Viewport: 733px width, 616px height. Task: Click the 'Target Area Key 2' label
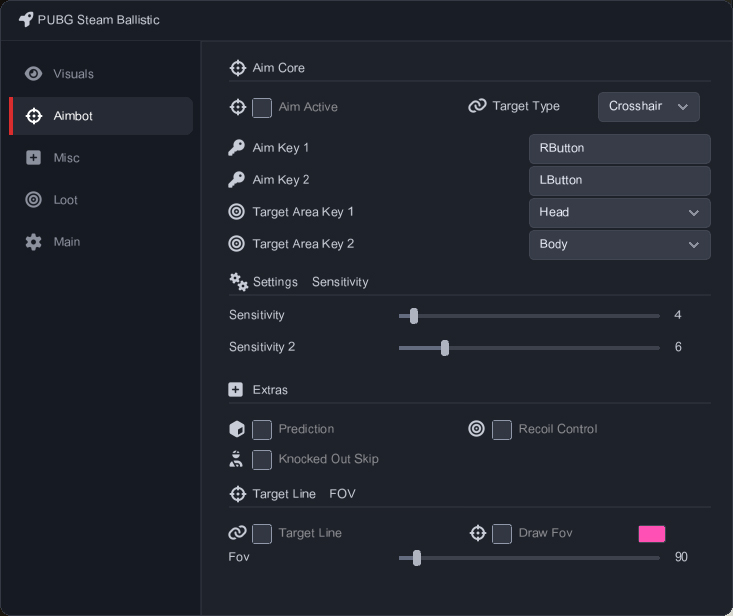(x=303, y=244)
